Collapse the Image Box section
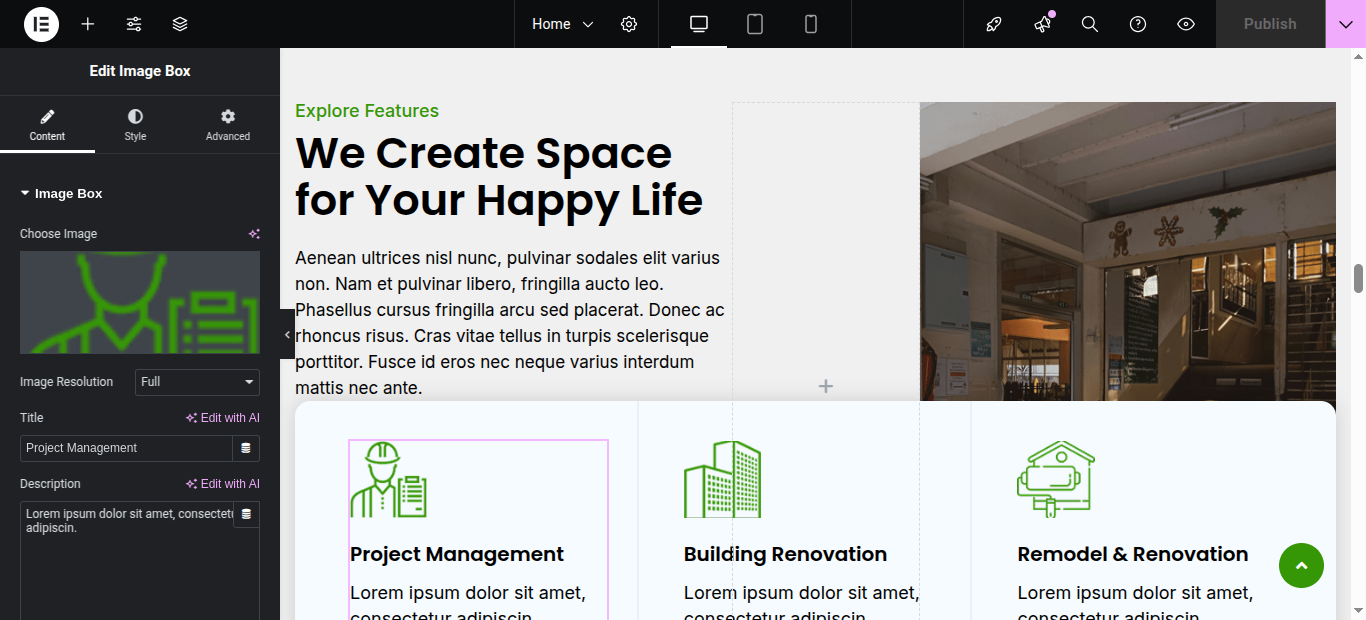The height and width of the screenshot is (620, 1366). 61,194
